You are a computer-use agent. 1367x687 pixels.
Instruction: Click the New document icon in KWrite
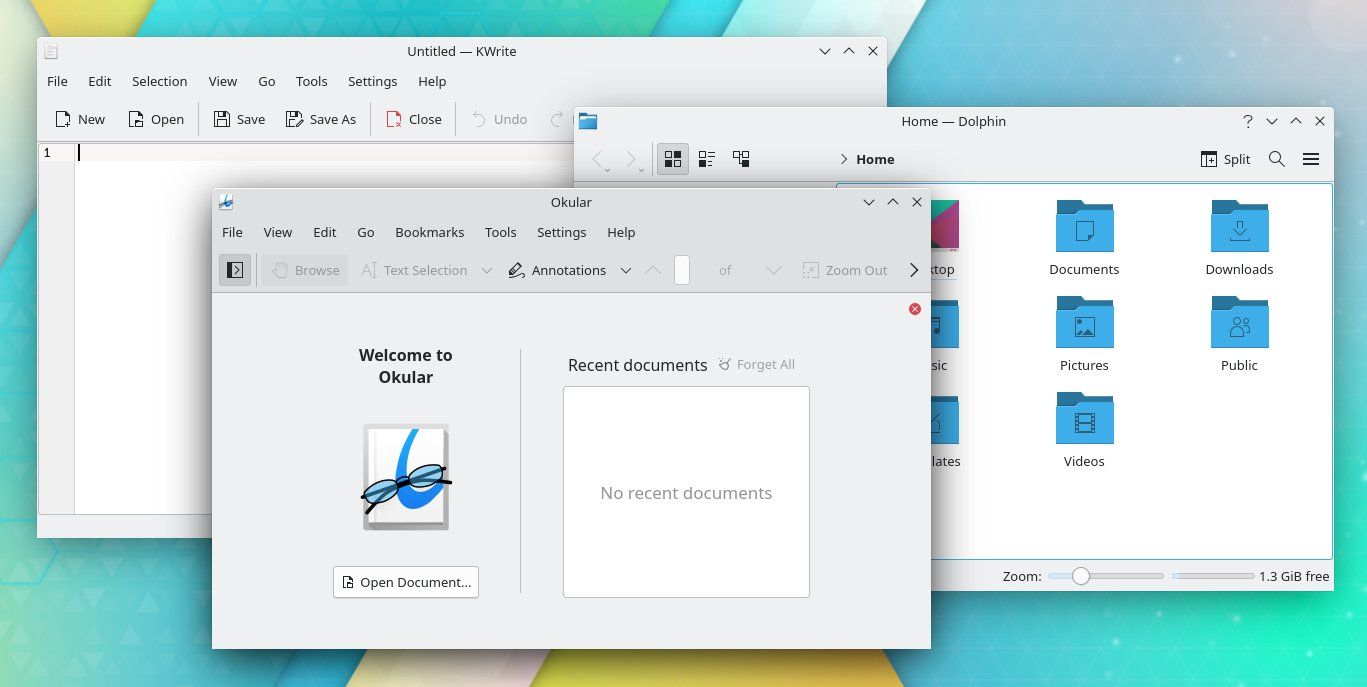(x=64, y=119)
